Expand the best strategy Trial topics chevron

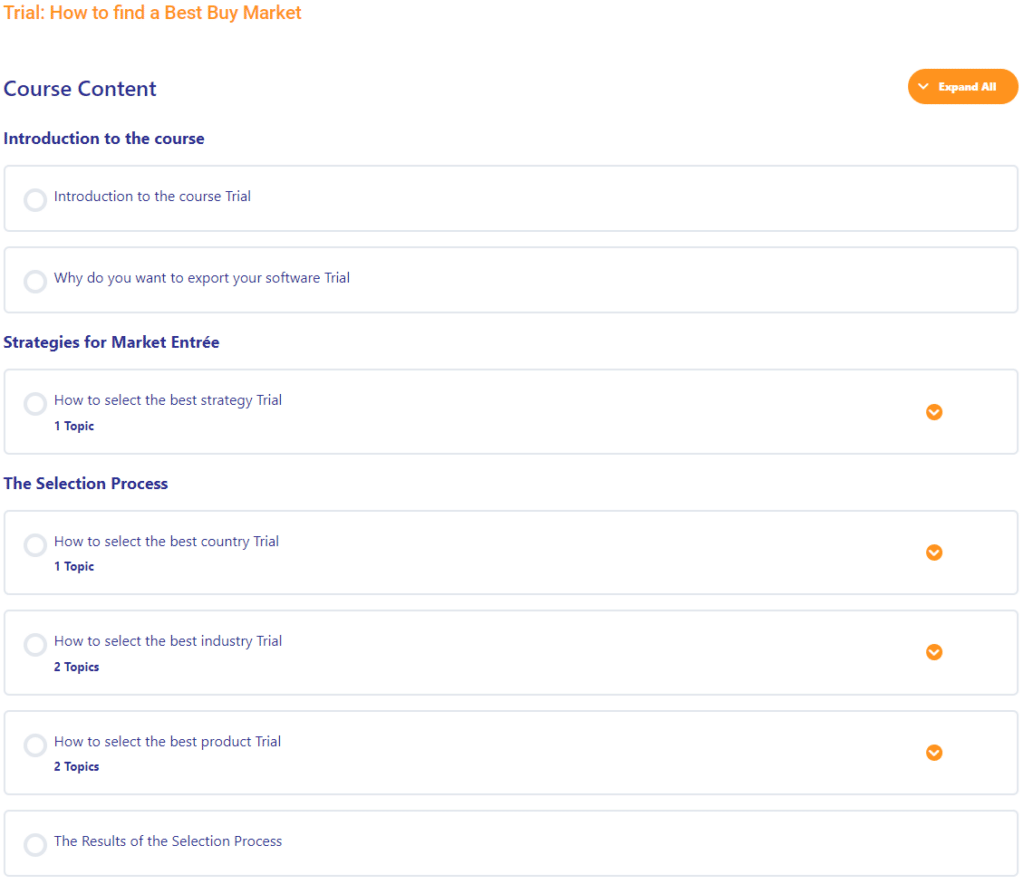[x=934, y=412]
